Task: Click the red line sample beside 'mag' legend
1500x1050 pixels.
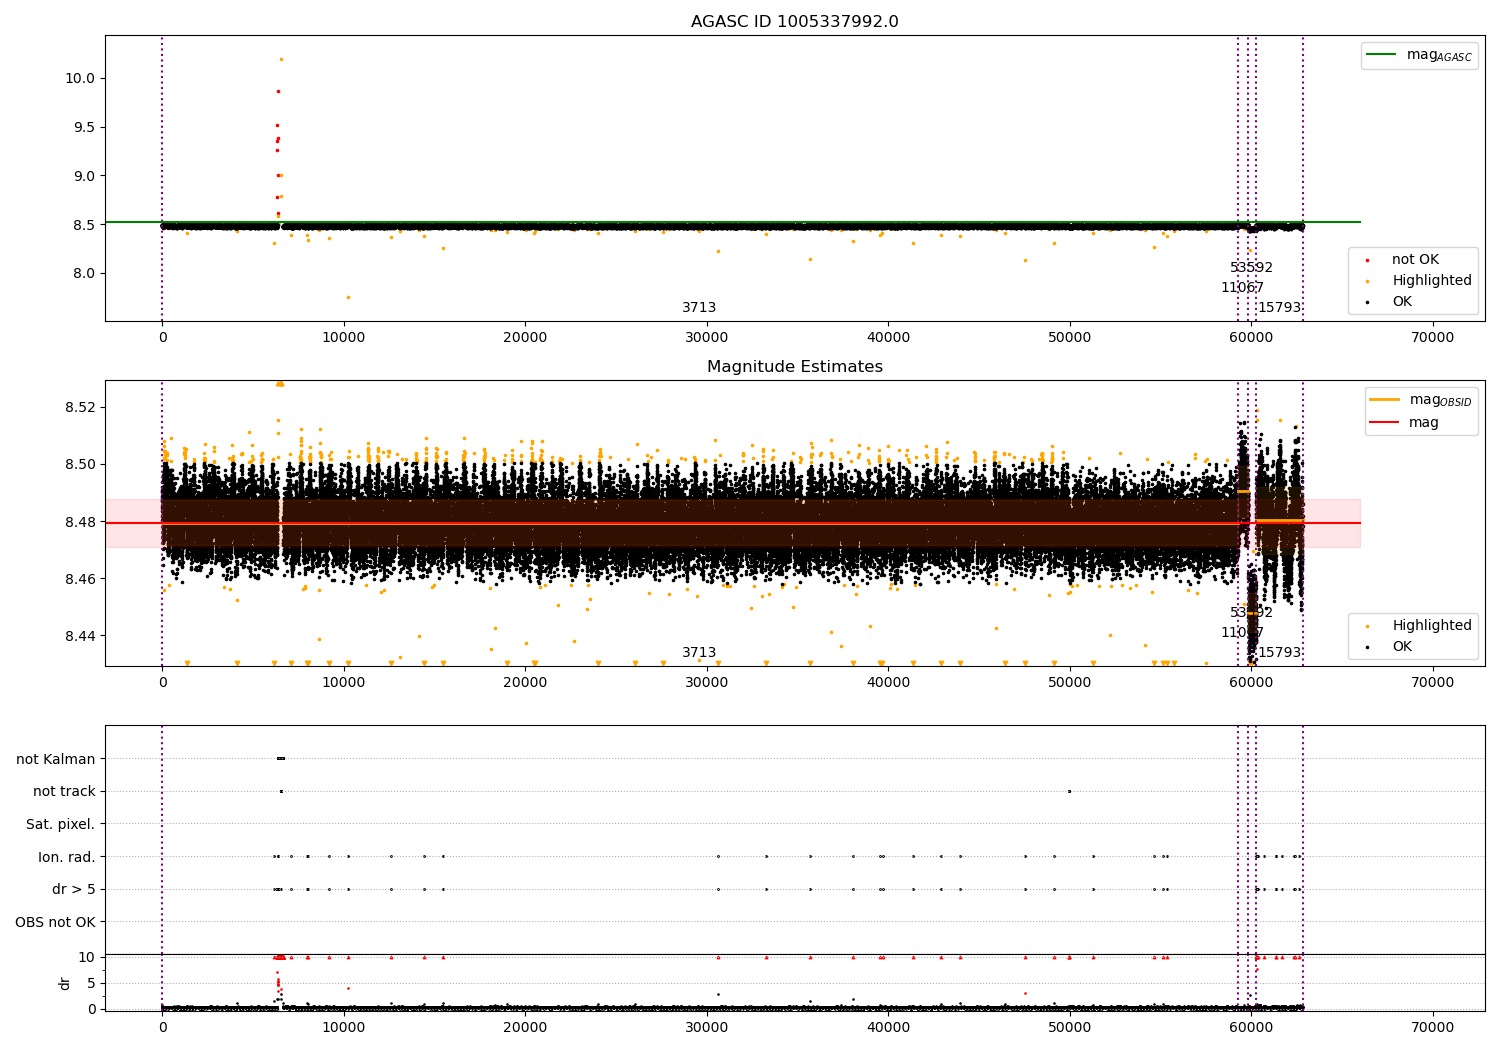Action: click(1385, 422)
